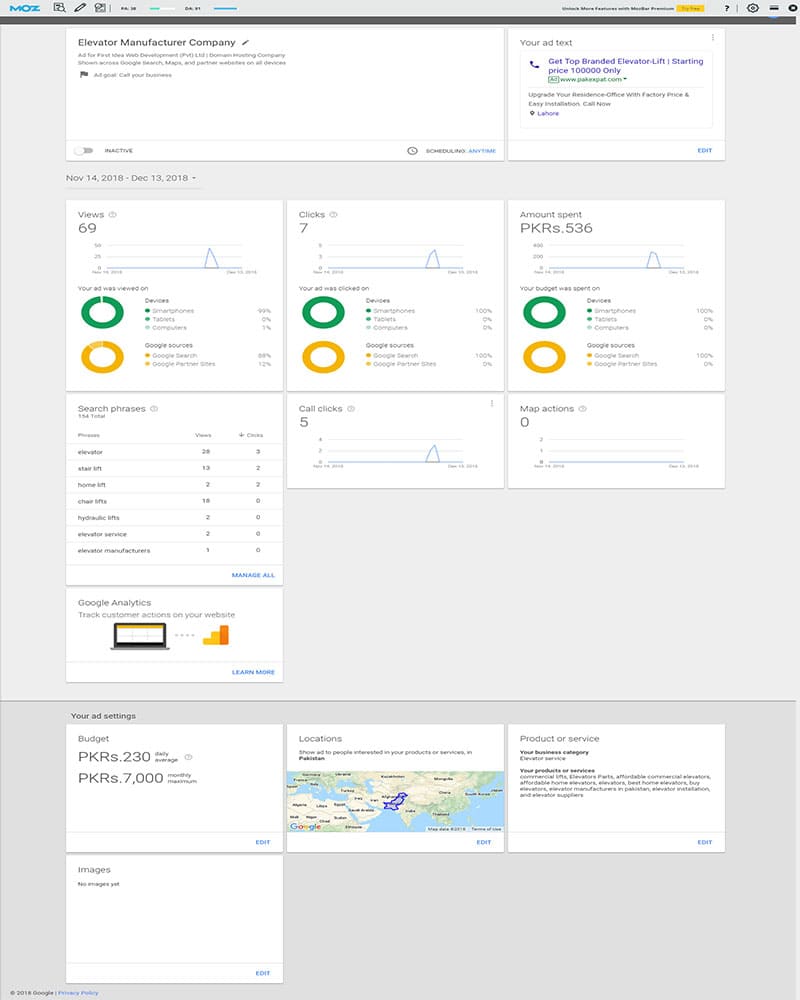Click Call clicks help icon
This screenshot has width=800, height=1000.
click(x=351, y=408)
